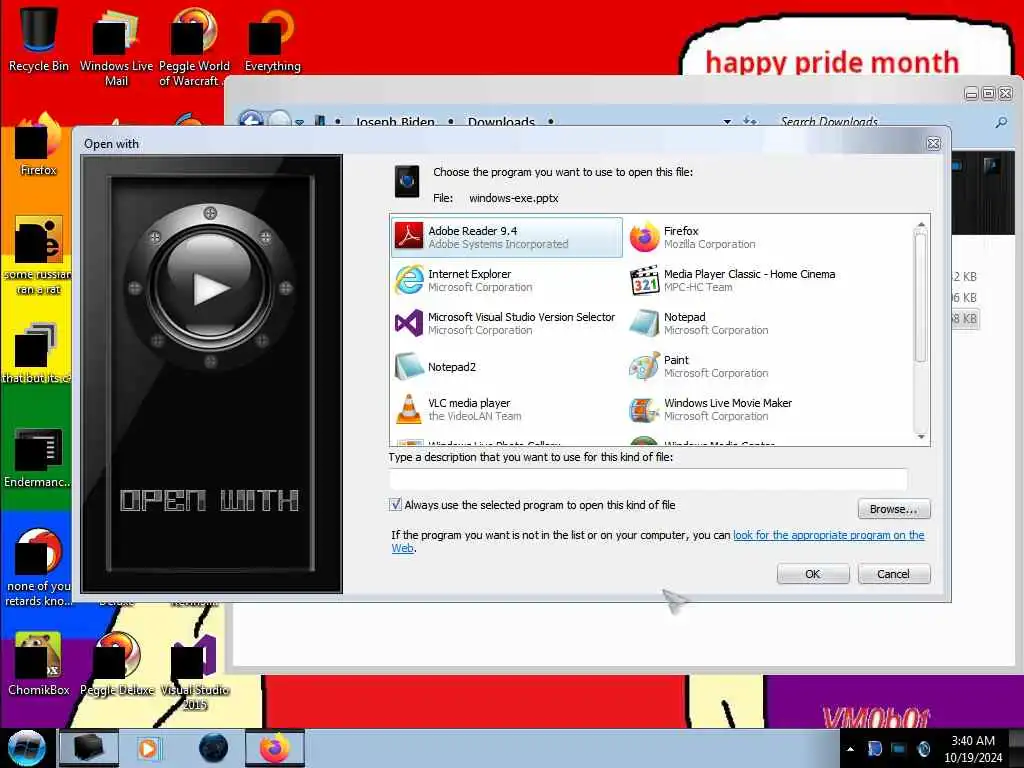Image resolution: width=1024 pixels, height=768 pixels.
Task: Click the program list scroll down arrow
Action: coord(921,437)
